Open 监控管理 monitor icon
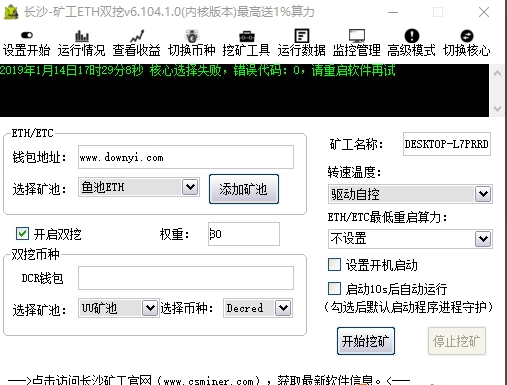507x385 pixels. (357, 36)
